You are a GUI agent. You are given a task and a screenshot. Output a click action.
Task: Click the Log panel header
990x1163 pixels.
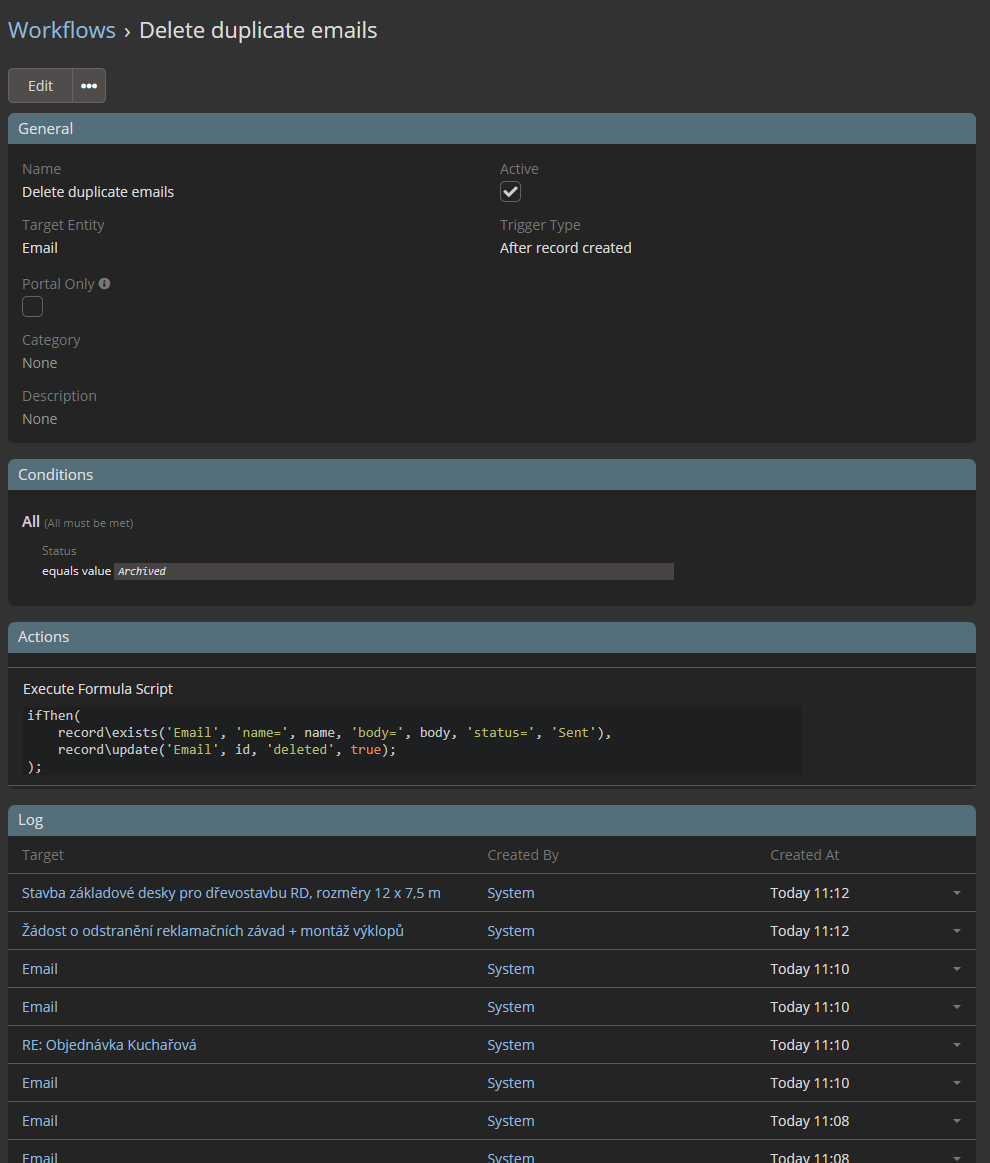pos(491,820)
